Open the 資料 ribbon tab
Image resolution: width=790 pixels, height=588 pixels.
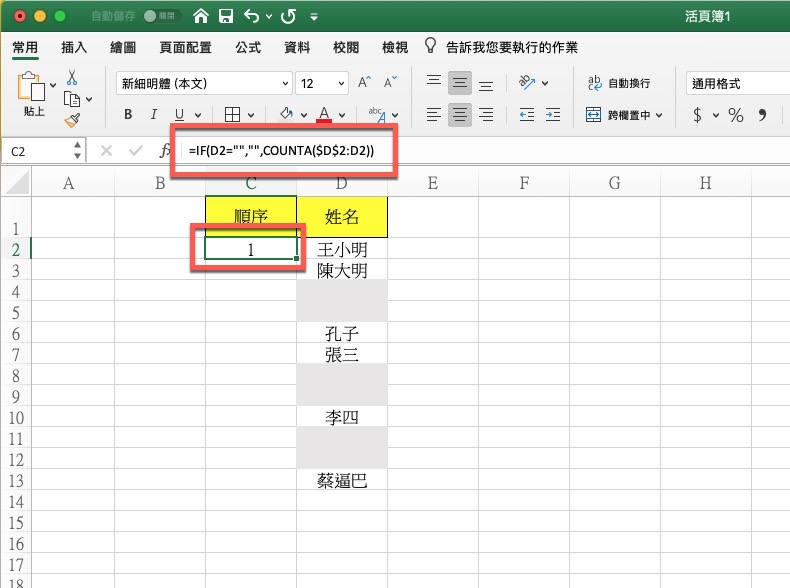(297, 47)
